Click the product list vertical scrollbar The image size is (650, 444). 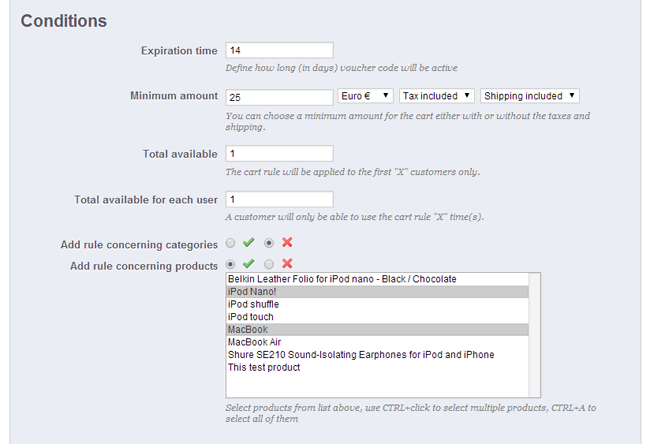[534, 335]
